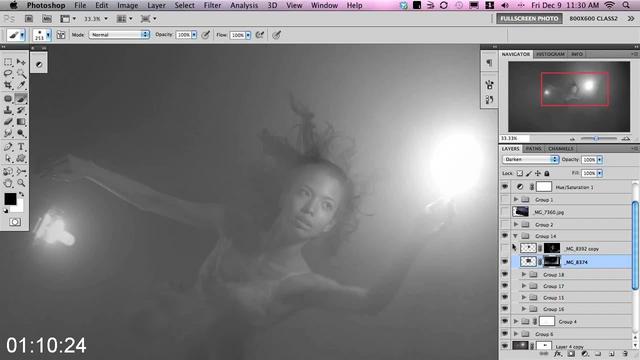
Task: Select the Move tool
Action: 21,62
